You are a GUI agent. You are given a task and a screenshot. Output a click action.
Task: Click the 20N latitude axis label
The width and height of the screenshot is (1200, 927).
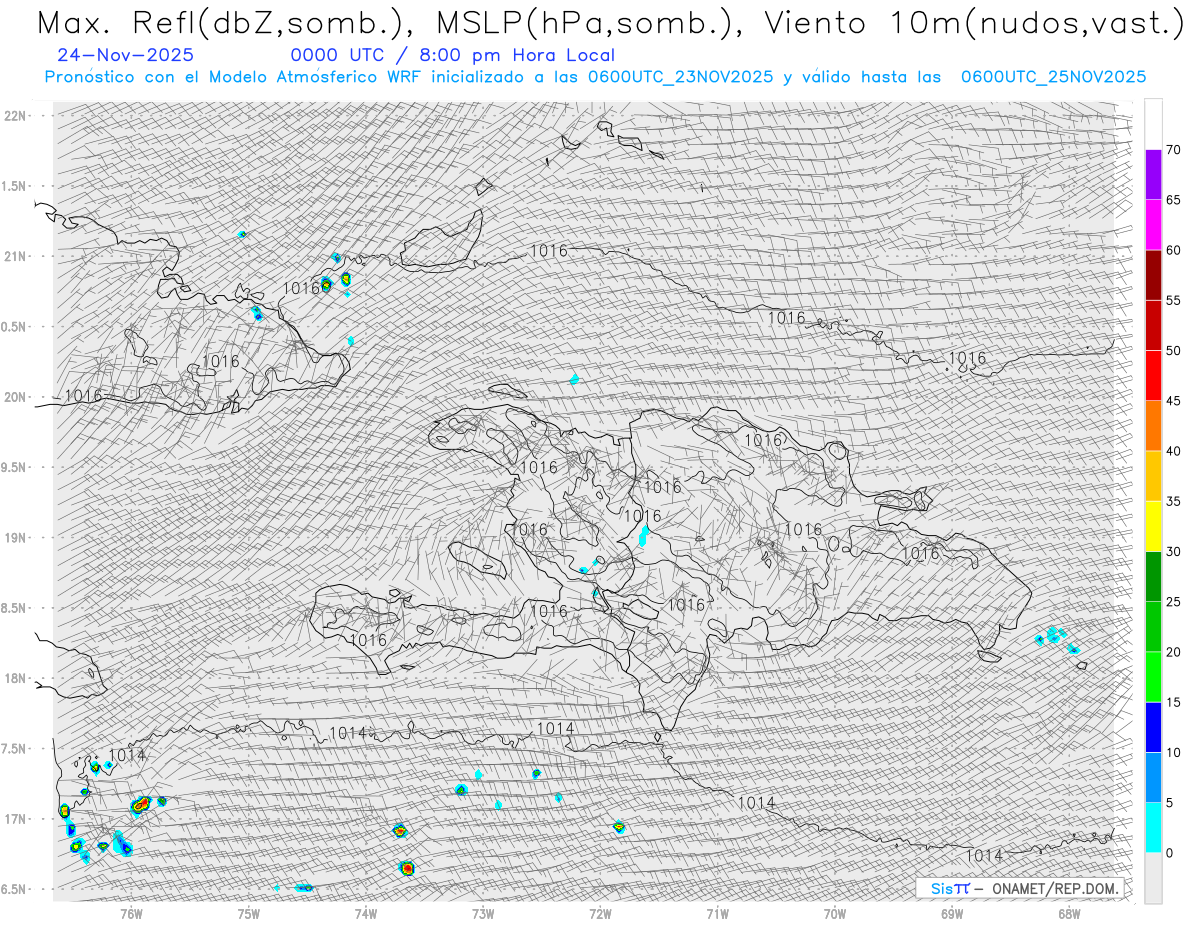tap(14, 397)
